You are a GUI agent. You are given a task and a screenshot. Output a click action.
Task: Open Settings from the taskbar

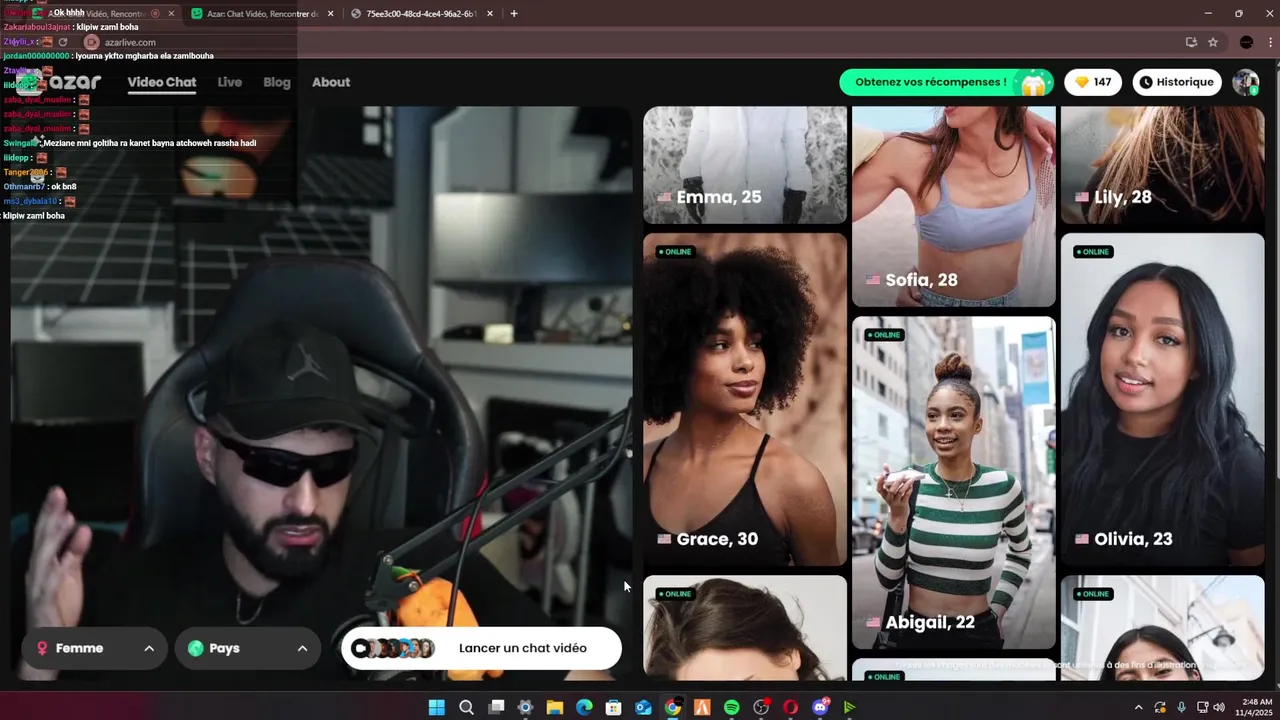click(x=525, y=707)
